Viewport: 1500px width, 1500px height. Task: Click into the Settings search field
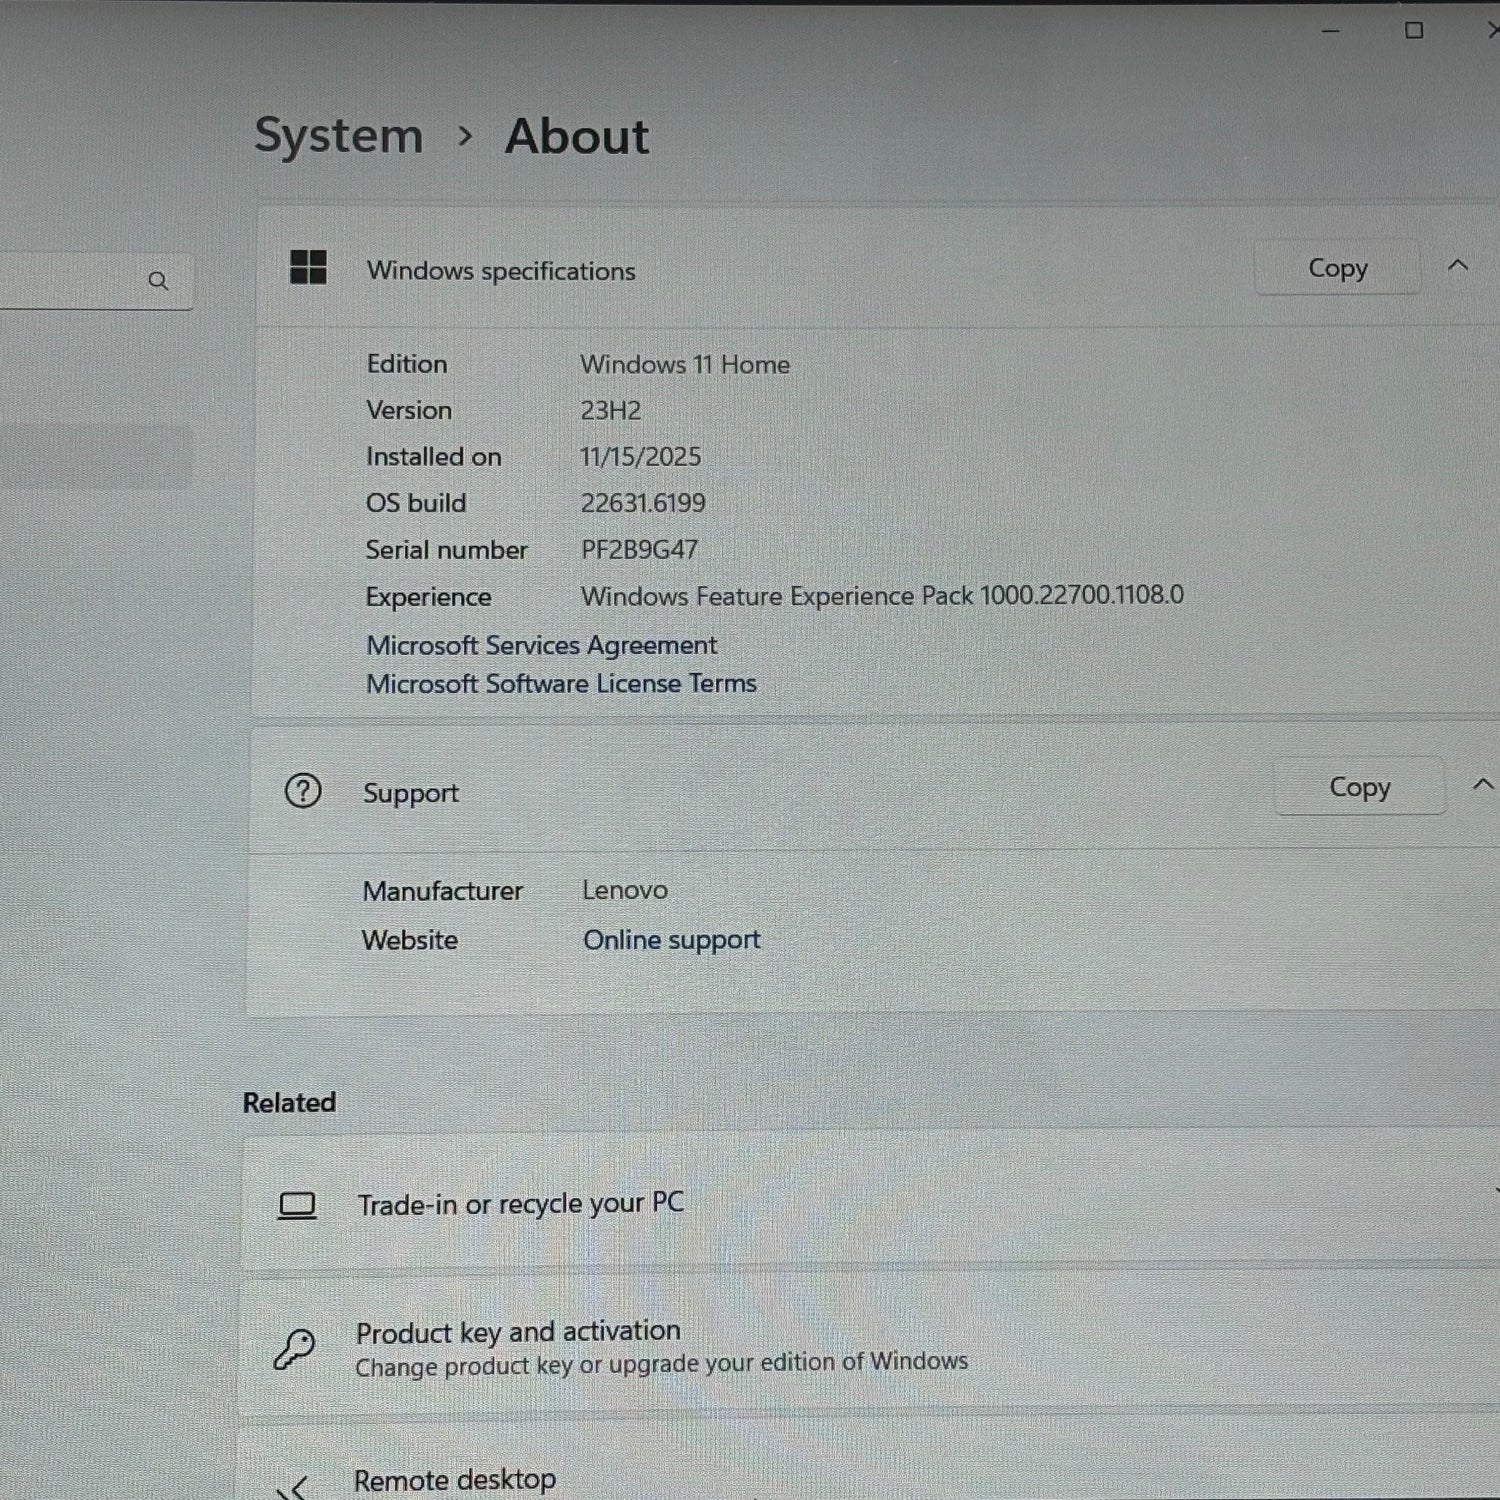[x=70, y=281]
